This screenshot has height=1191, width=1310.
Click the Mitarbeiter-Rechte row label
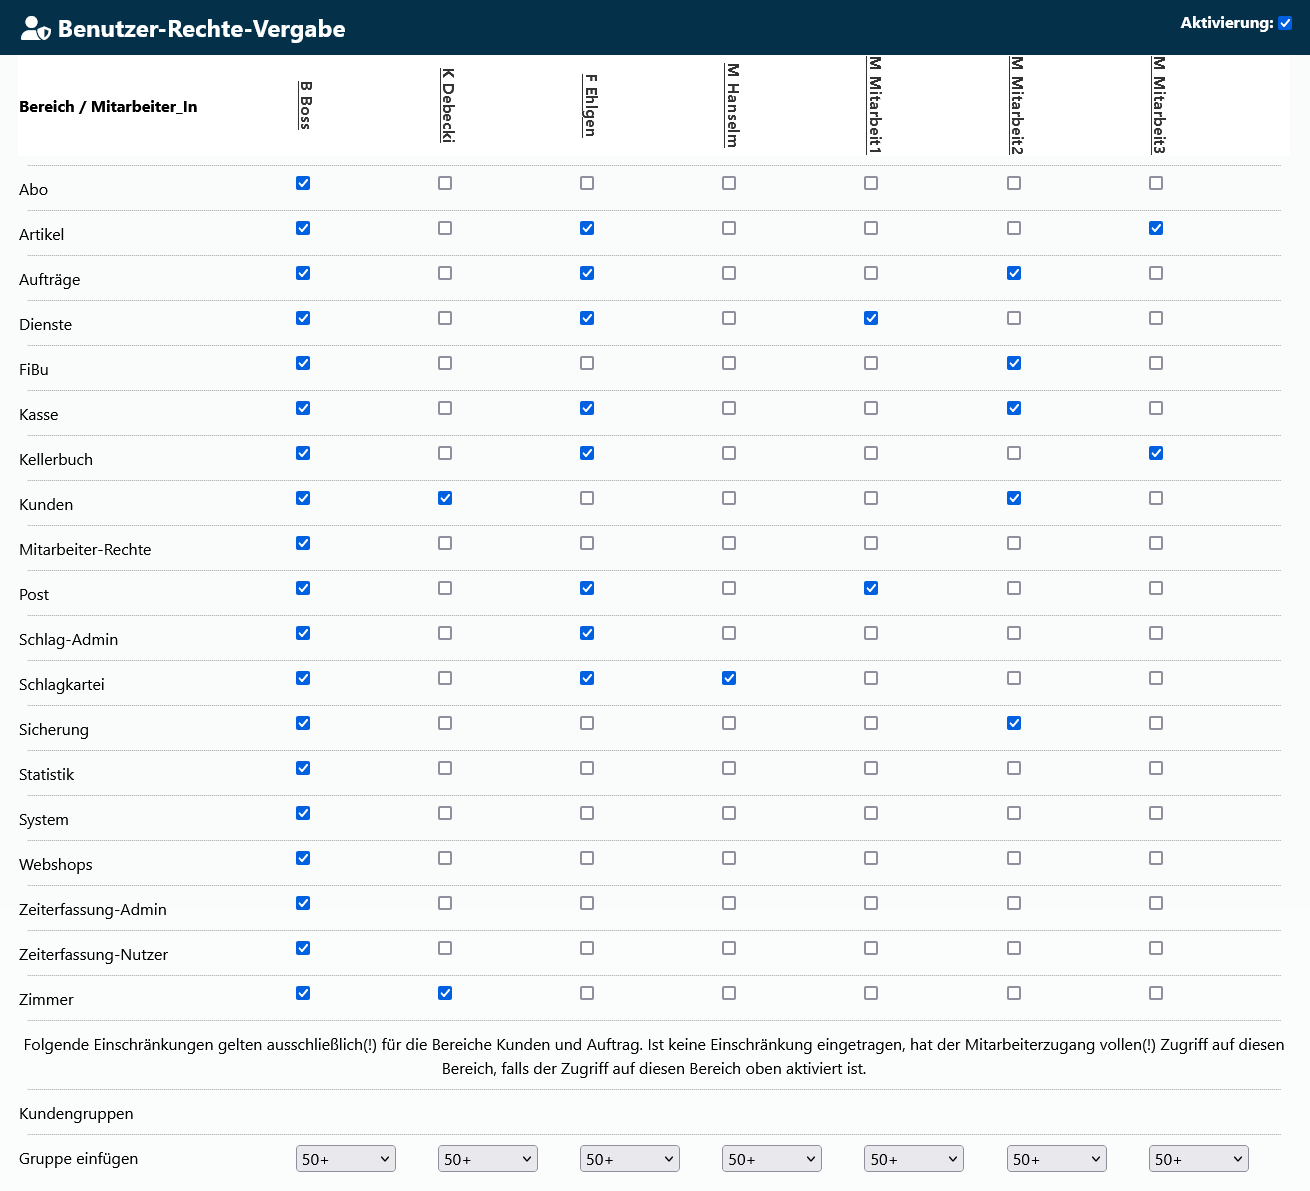click(85, 549)
